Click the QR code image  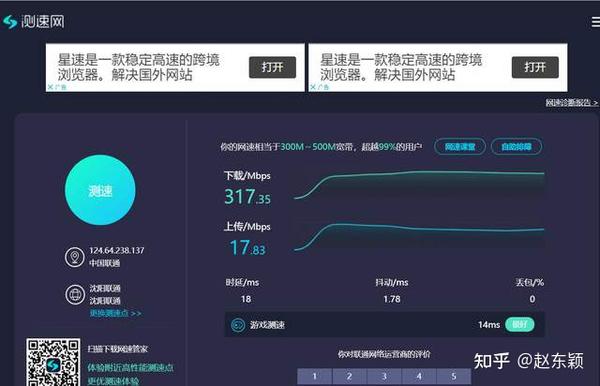point(53,362)
